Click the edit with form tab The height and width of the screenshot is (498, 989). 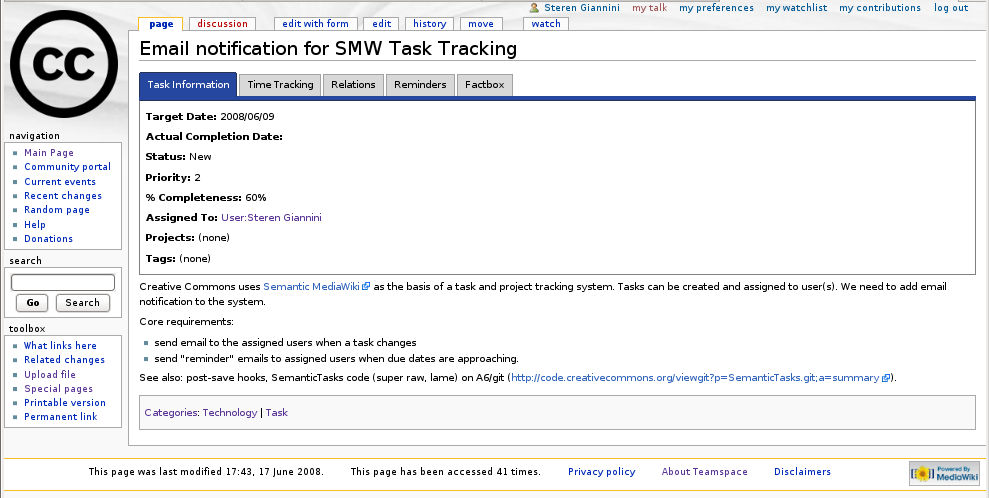coord(315,24)
